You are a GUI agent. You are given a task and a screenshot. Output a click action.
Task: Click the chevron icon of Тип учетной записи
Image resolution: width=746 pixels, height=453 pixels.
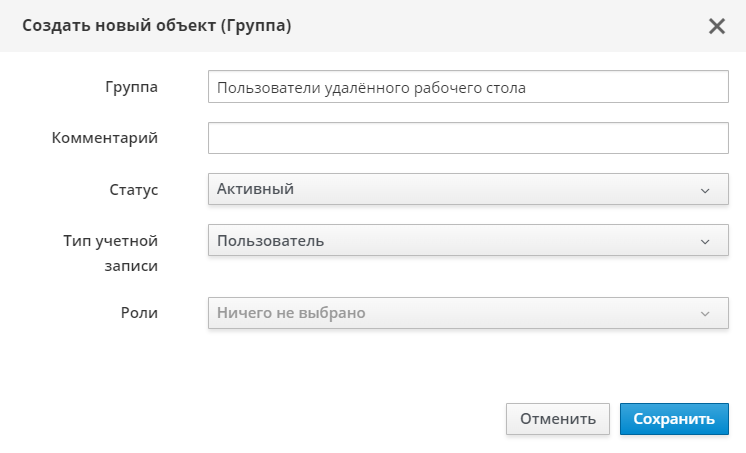pos(705,242)
